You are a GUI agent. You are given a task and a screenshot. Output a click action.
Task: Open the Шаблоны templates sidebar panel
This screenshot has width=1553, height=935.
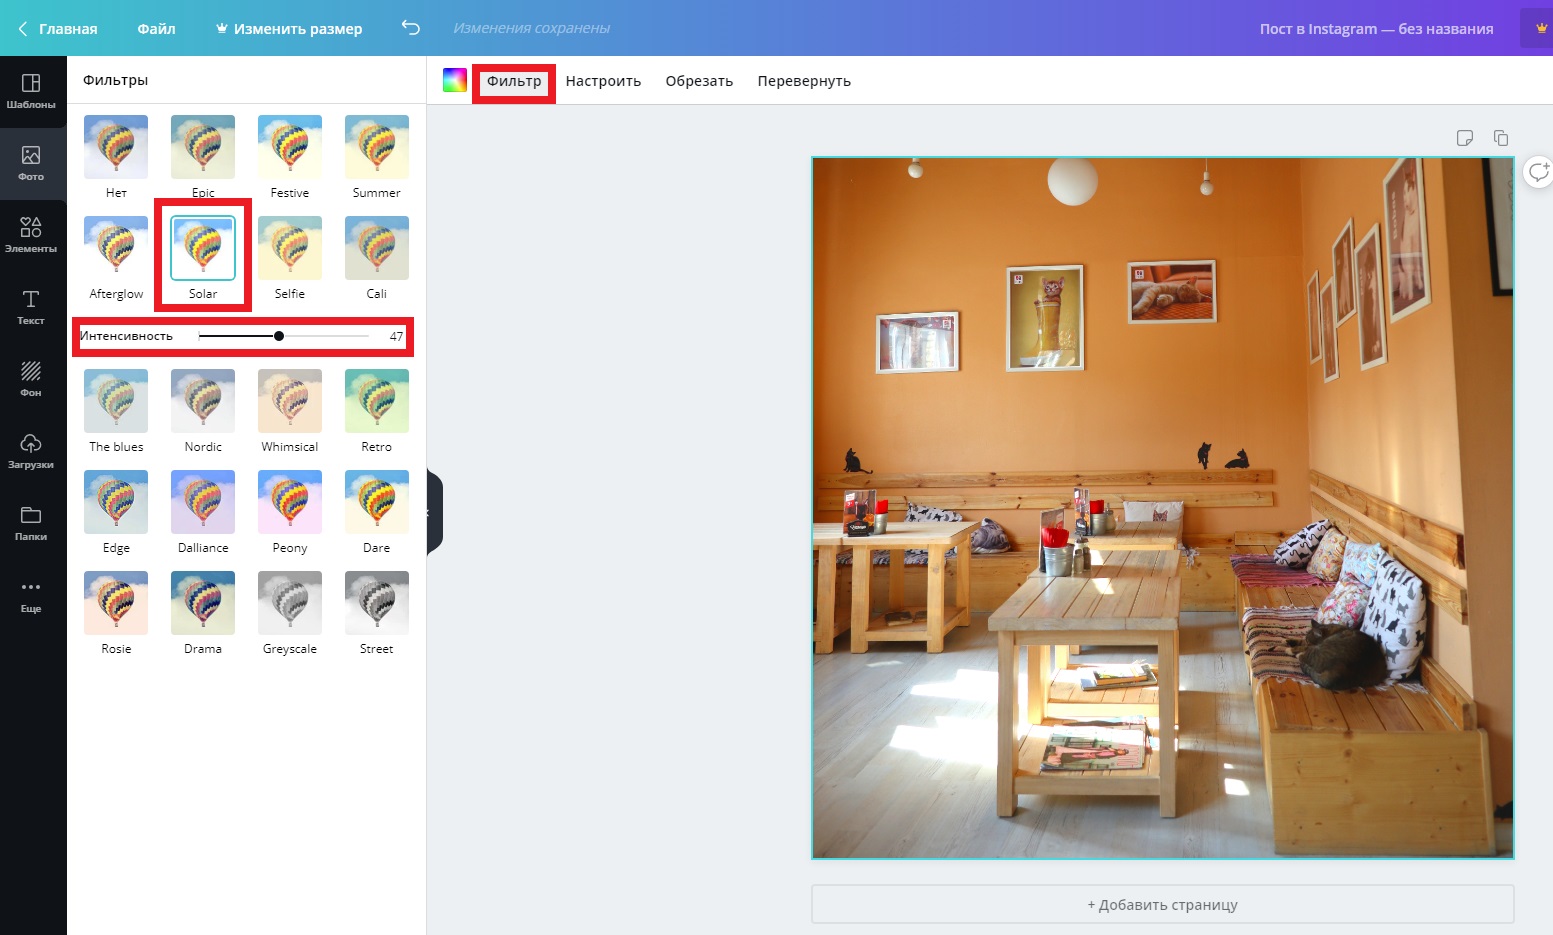coord(31,91)
